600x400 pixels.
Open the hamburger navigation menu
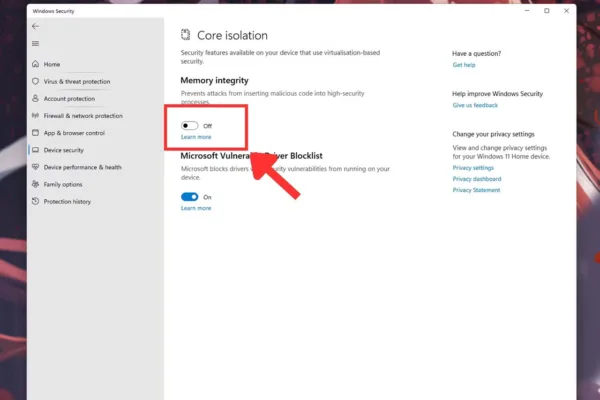[36, 43]
